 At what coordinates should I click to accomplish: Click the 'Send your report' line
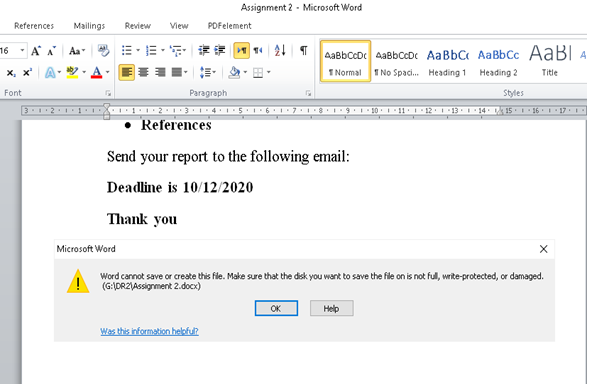[228, 157]
